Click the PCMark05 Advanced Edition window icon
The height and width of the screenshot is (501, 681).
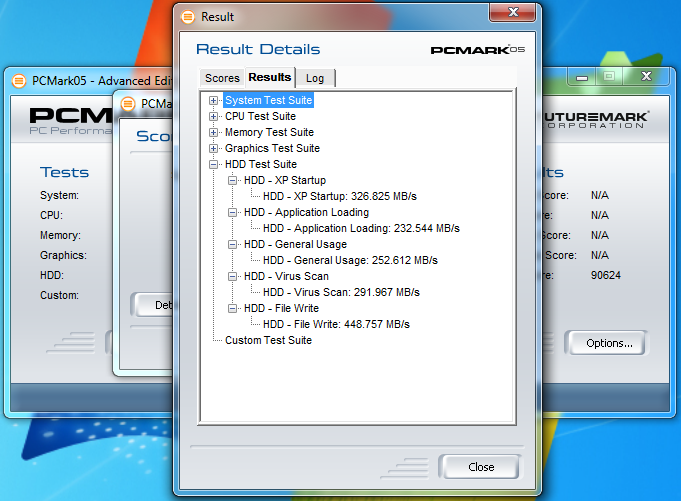tap(19, 81)
